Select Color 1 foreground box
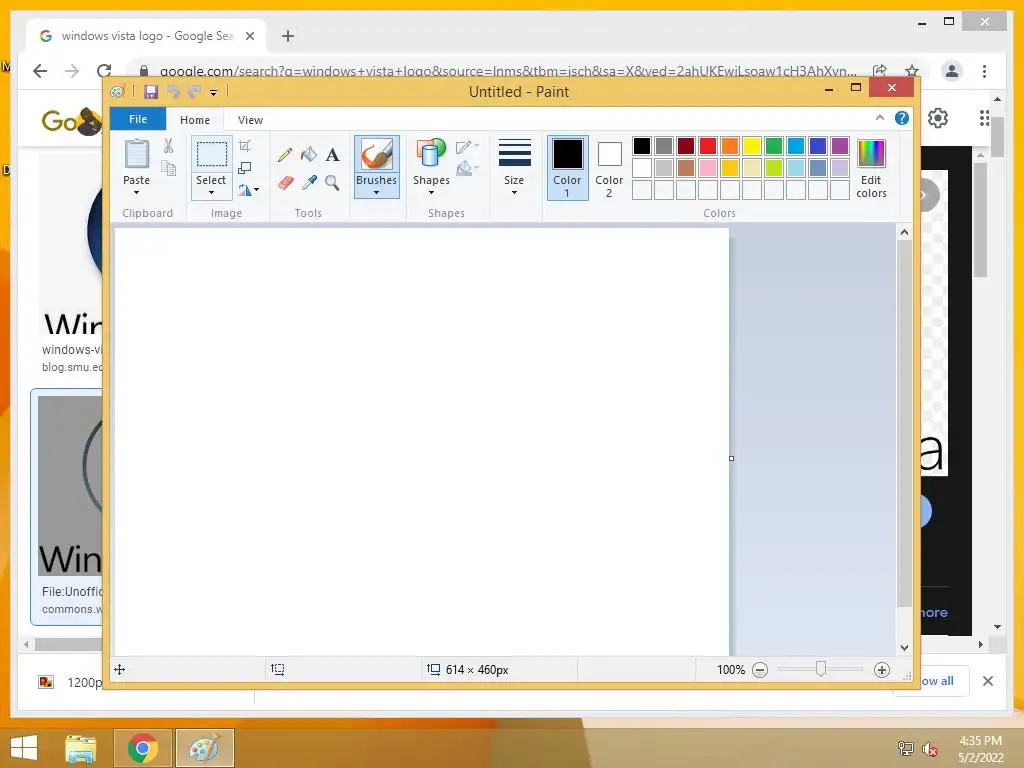Viewport: 1024px width, 768px height. [x=568, y=168]
